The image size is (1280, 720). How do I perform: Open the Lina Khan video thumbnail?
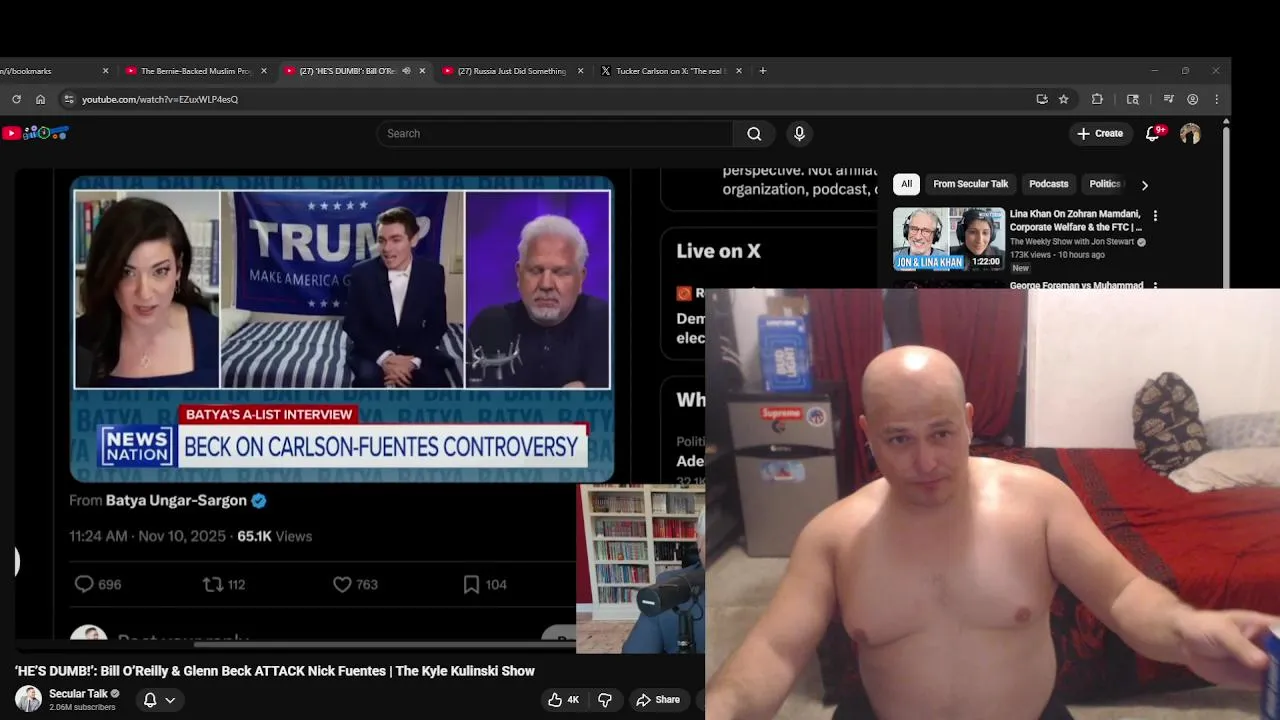point(948,239)
